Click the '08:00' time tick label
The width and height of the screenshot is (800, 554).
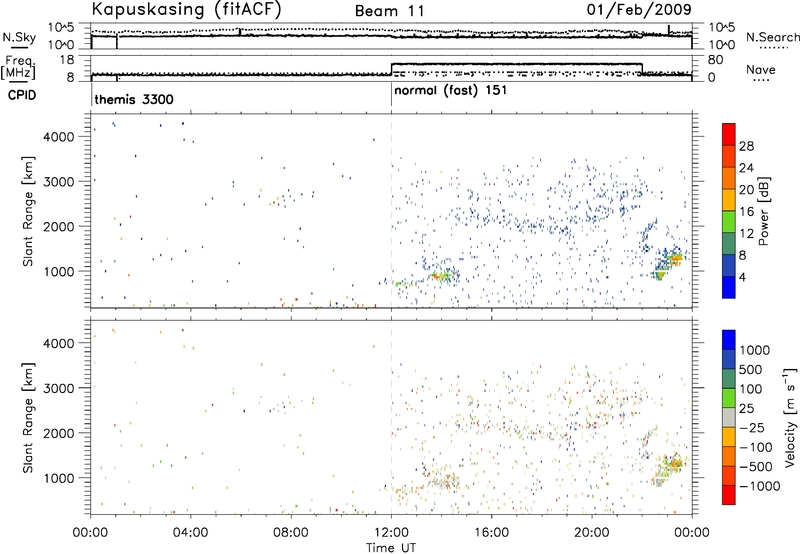click(291, 533)
